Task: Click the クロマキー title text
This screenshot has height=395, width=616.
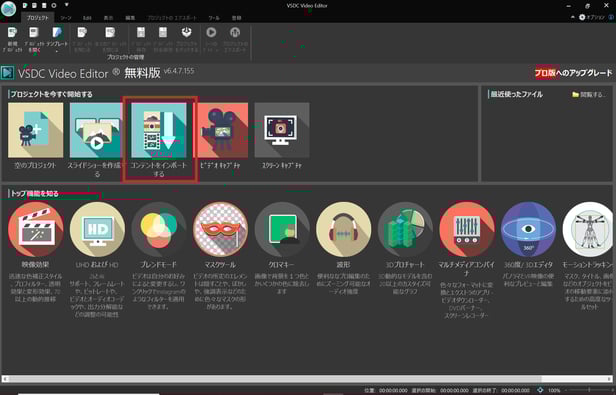Action: tap(281, 265)
